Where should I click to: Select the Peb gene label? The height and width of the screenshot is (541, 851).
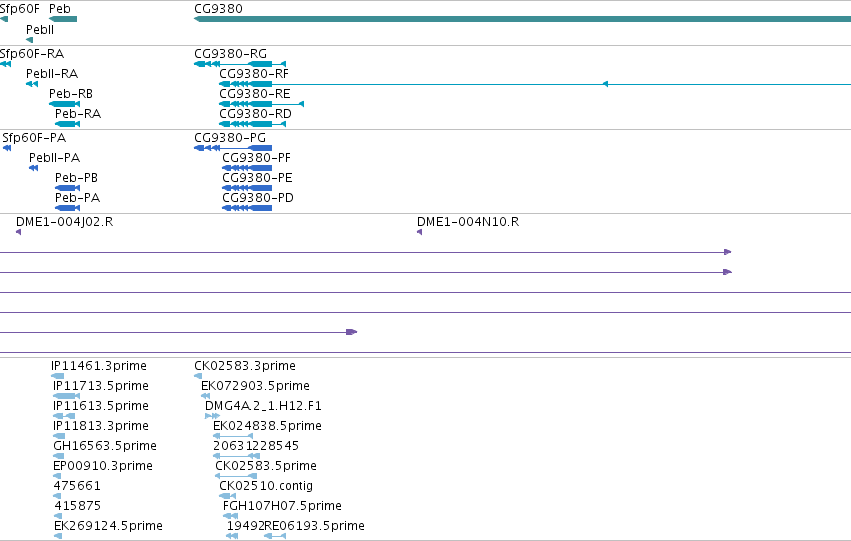tap(60, 9)
